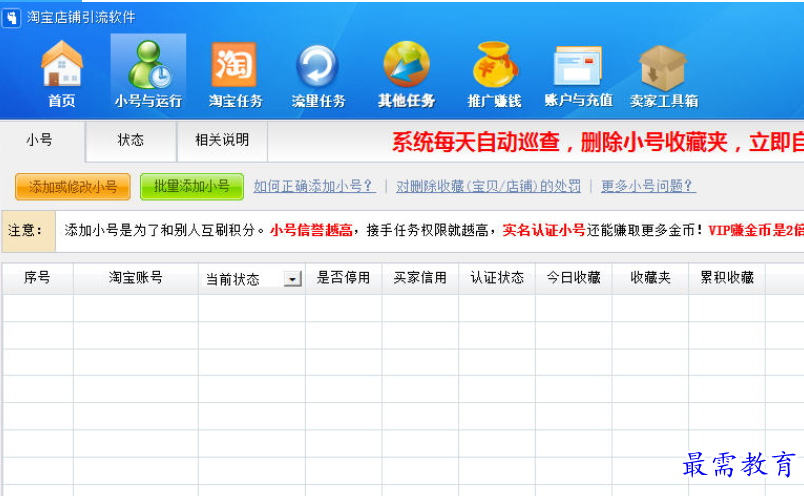Click the 序号 column header
Screen dimensions: 804x496
[37, 278]
